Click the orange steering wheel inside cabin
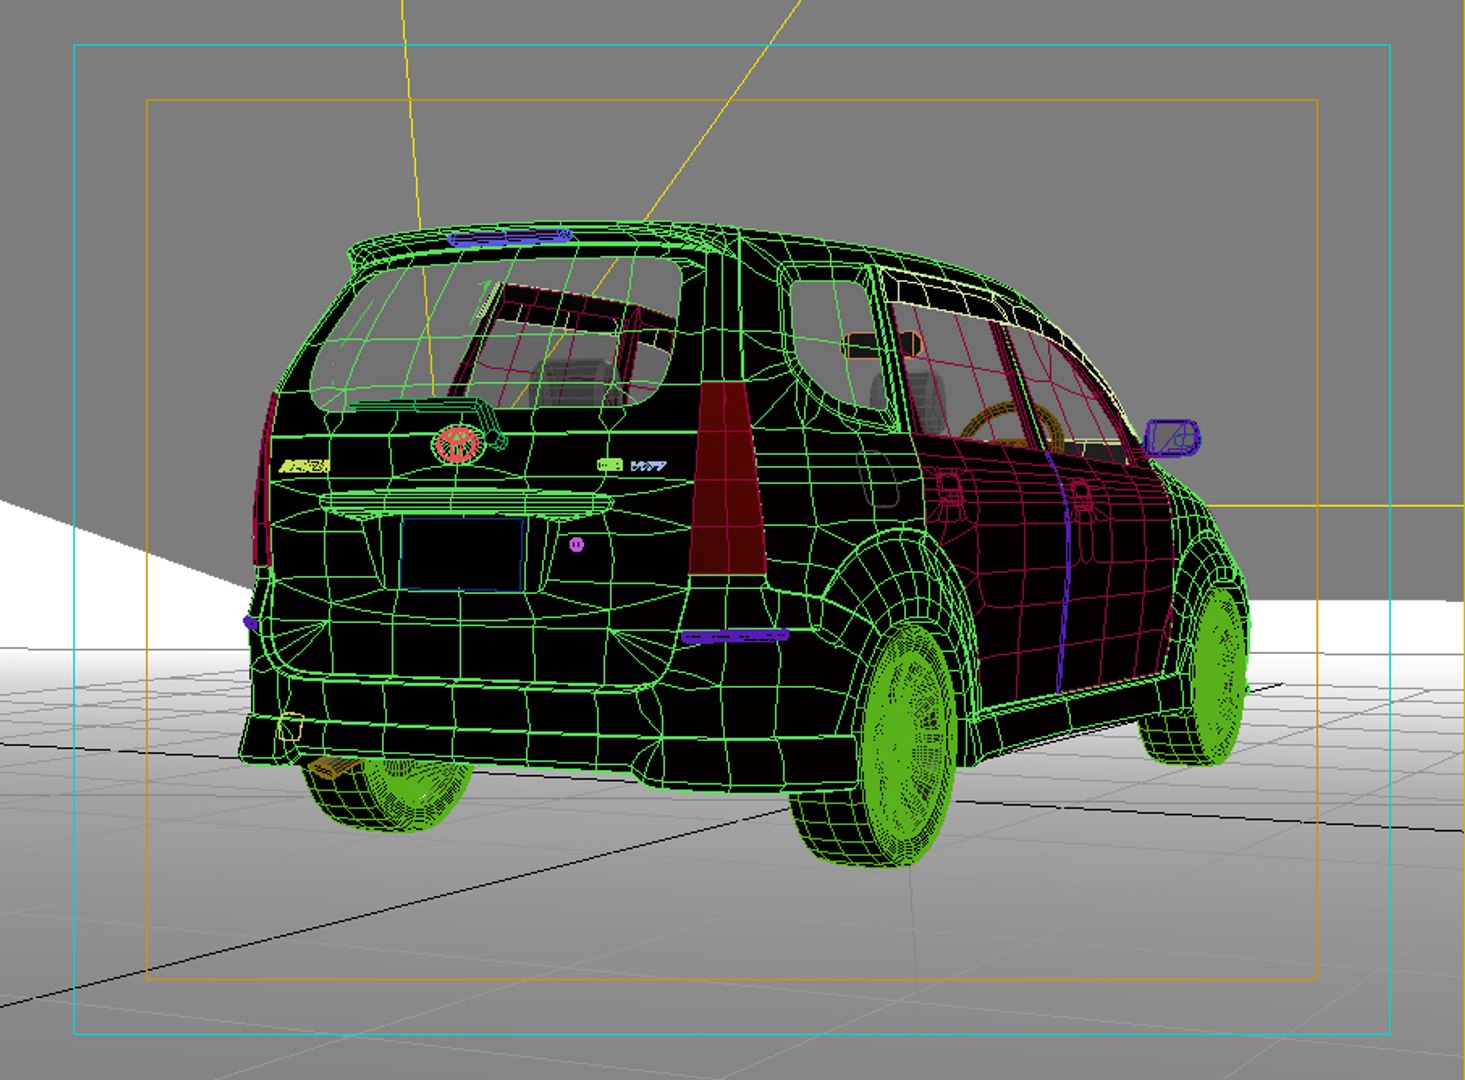 pos(1010,425)
